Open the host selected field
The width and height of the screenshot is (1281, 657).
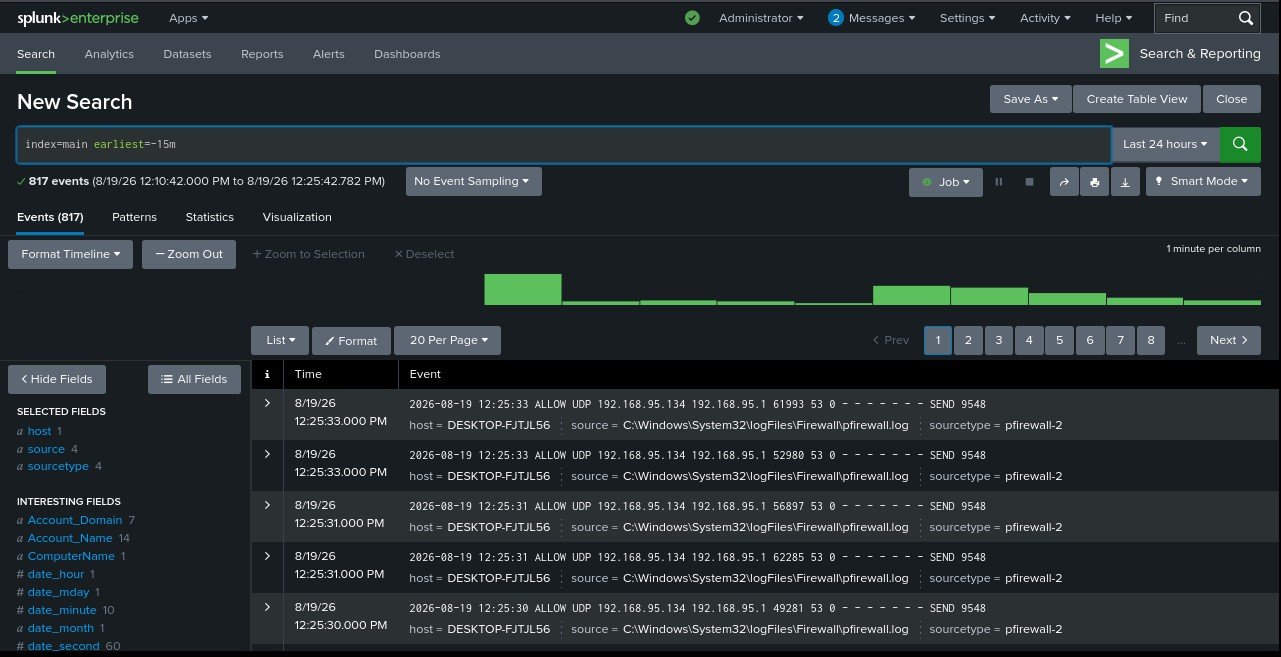click(x=39, y=431)
